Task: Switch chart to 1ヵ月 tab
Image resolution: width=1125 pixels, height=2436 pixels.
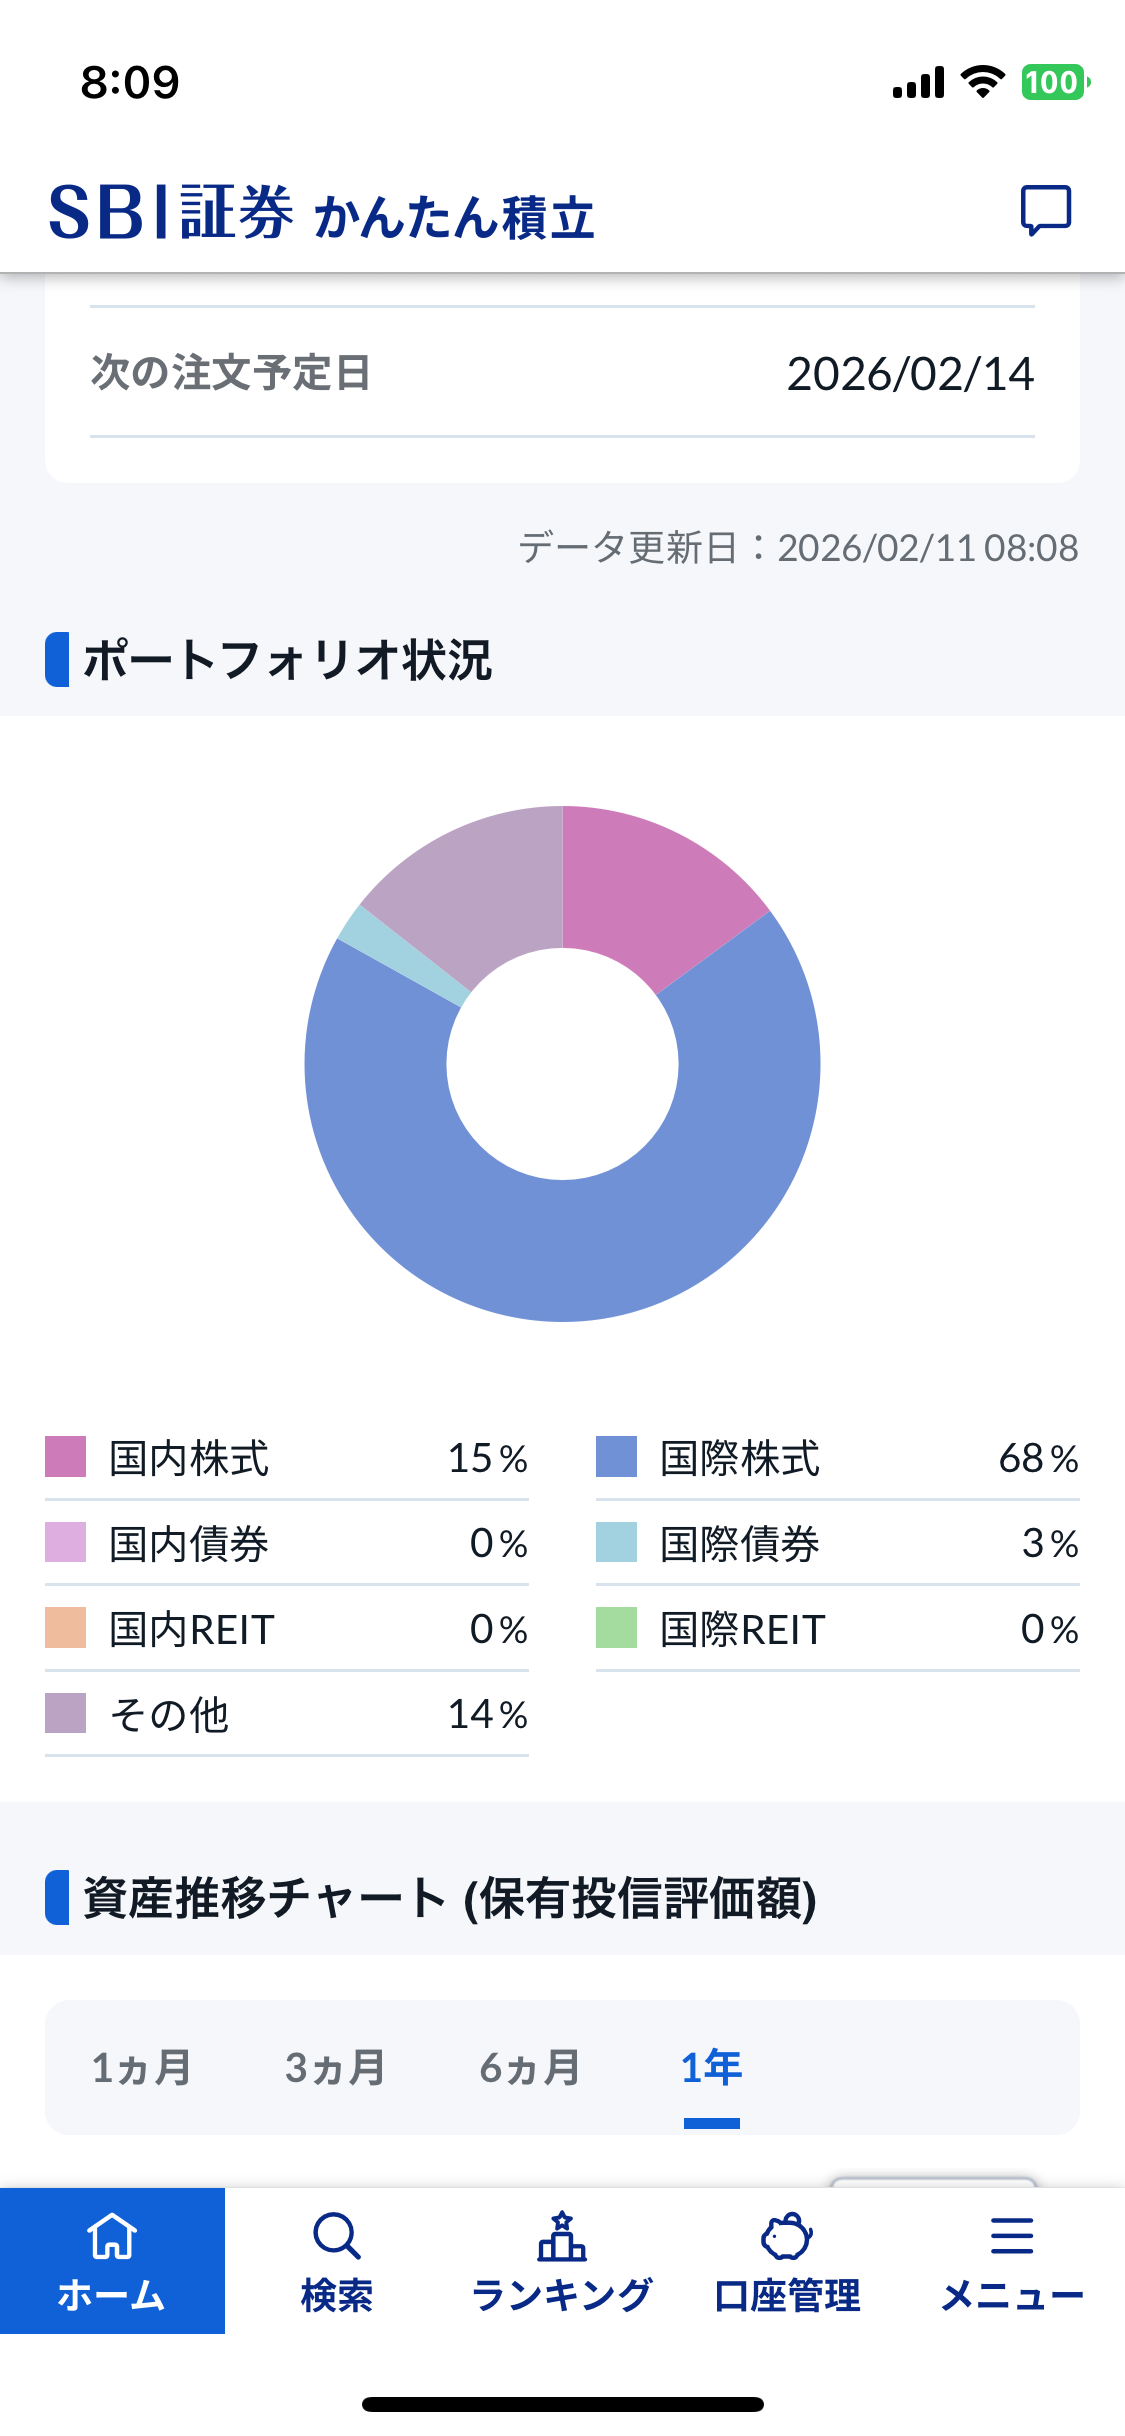Action: 141,2068
